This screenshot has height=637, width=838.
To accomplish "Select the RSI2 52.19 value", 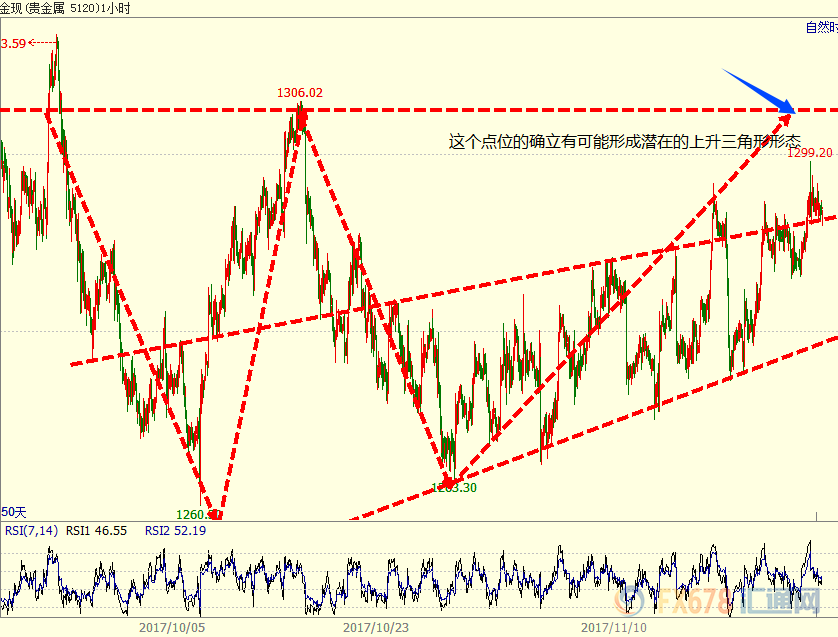I will 175,531.
